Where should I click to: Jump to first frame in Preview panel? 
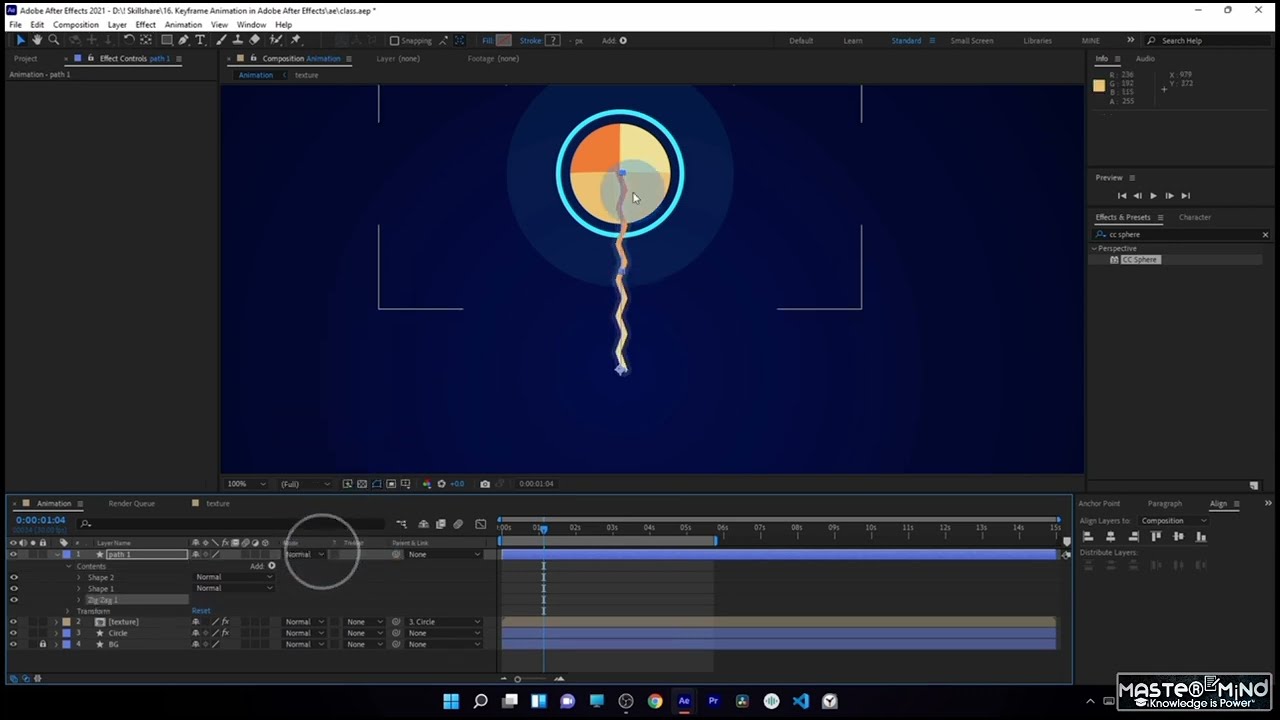pos(1122,196)
